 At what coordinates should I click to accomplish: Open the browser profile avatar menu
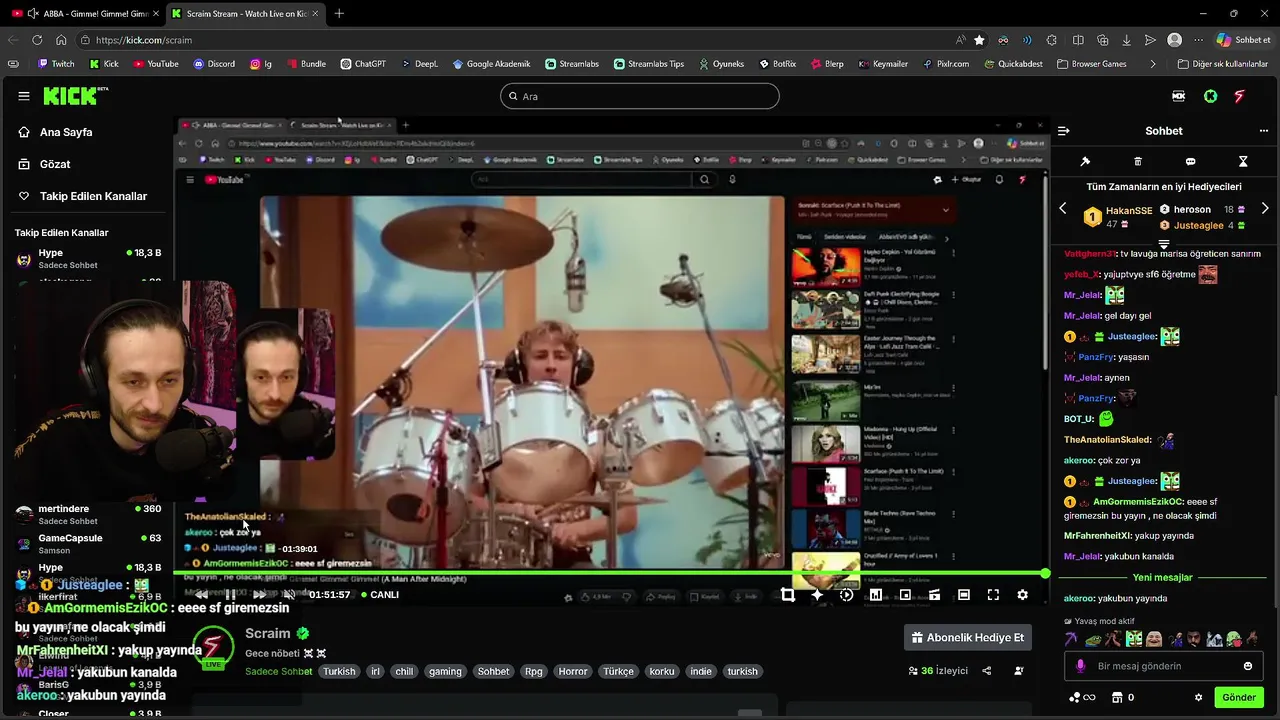point(1175,40)
